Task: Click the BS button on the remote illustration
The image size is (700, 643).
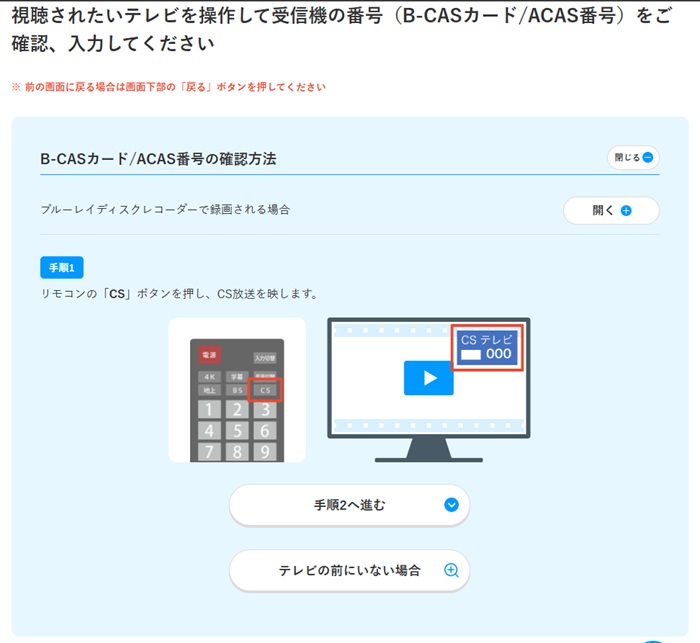Action: pyautogui.click(x=237, y=390)
